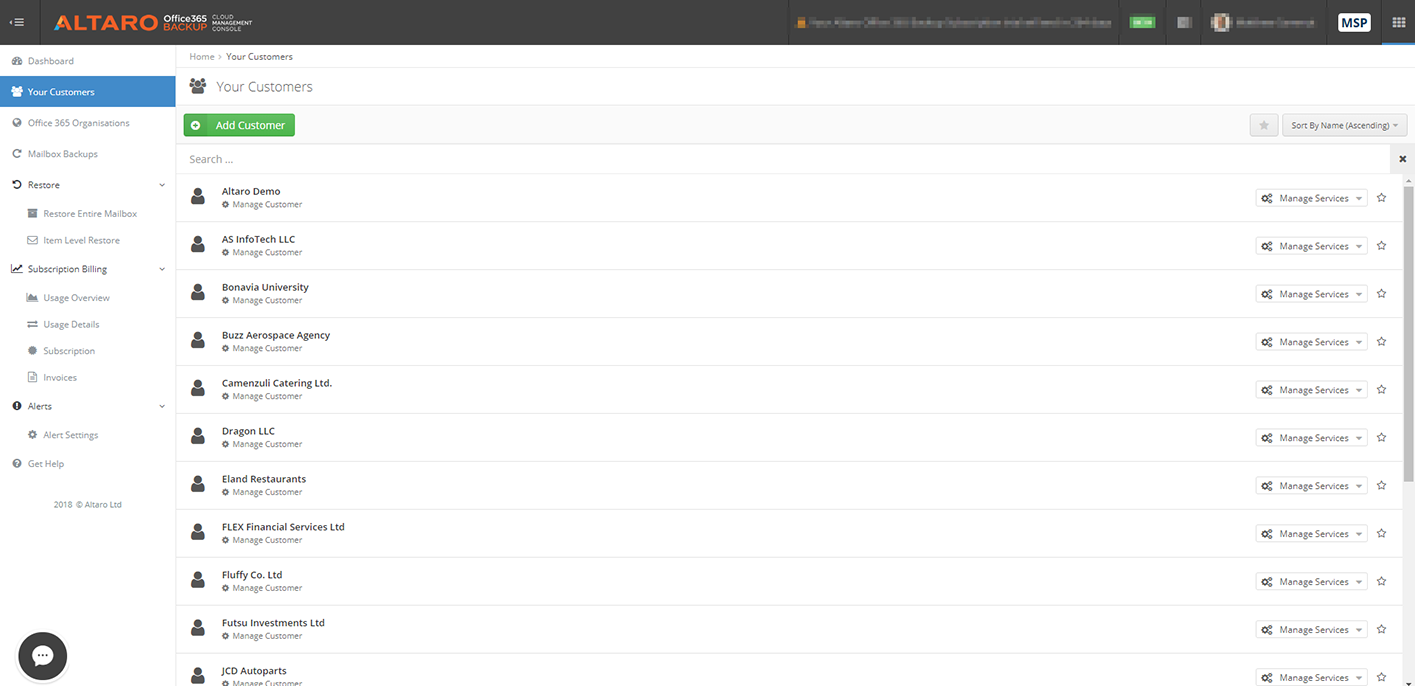The width and height of the screenshot is (1415, 686).
Task: Click the Altaro Office365 Backup logo
Action: tap(153, 22)
